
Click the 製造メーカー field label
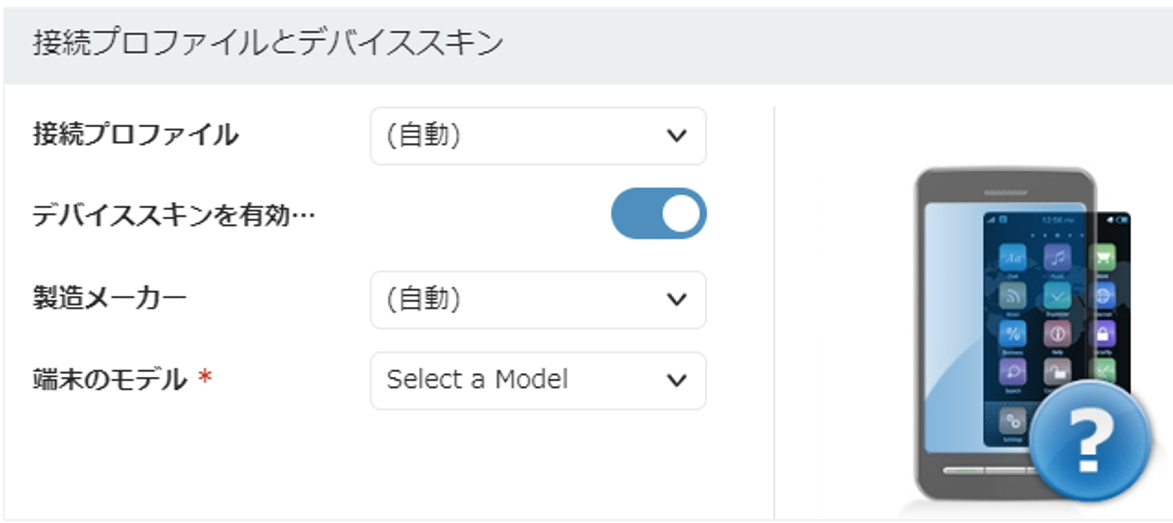coord(110,299)
